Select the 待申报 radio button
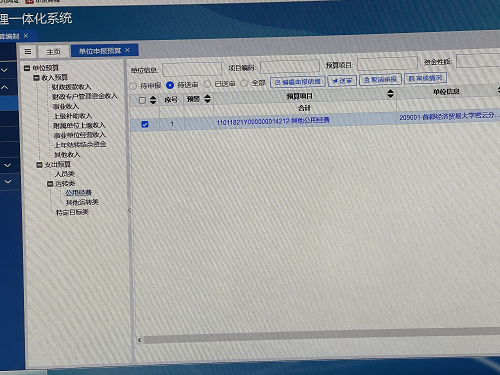The image size is (500, 375). (x=133, y=86)
